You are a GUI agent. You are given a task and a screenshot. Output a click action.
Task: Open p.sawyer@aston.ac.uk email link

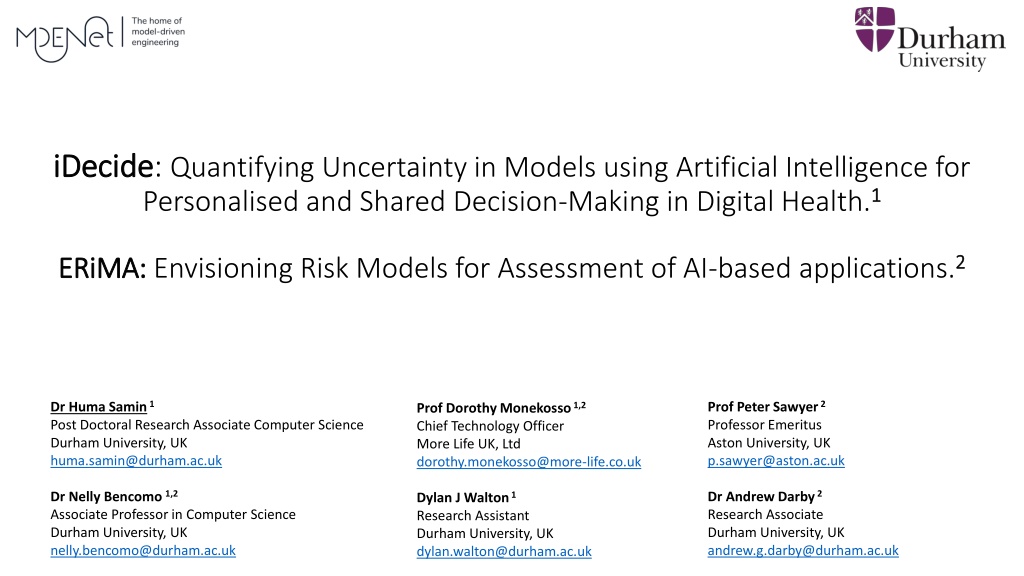click(776, 460)
